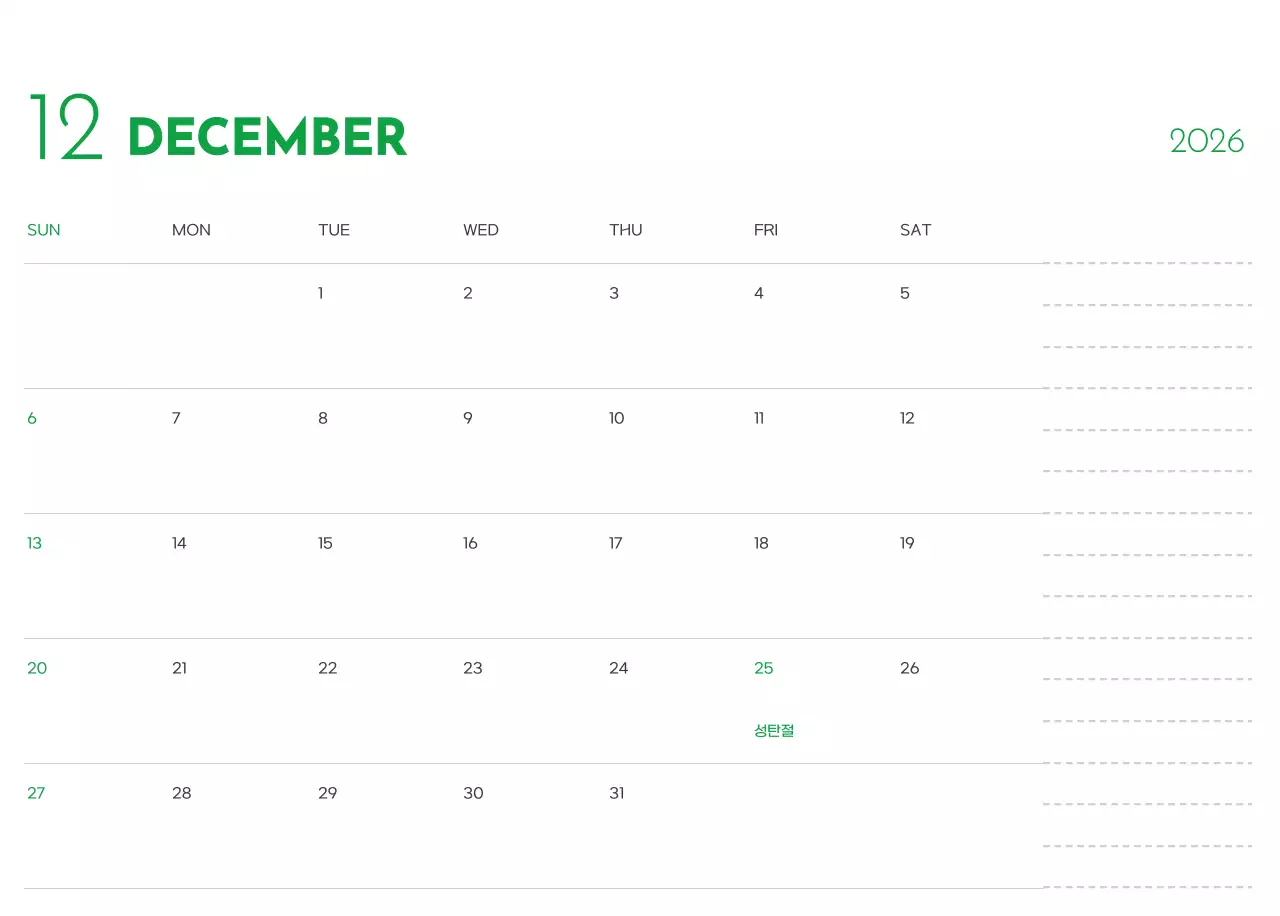Select December 1 on the calendar
The height and width of the screenshot is (916, 1280).
[x=320, y=293]
